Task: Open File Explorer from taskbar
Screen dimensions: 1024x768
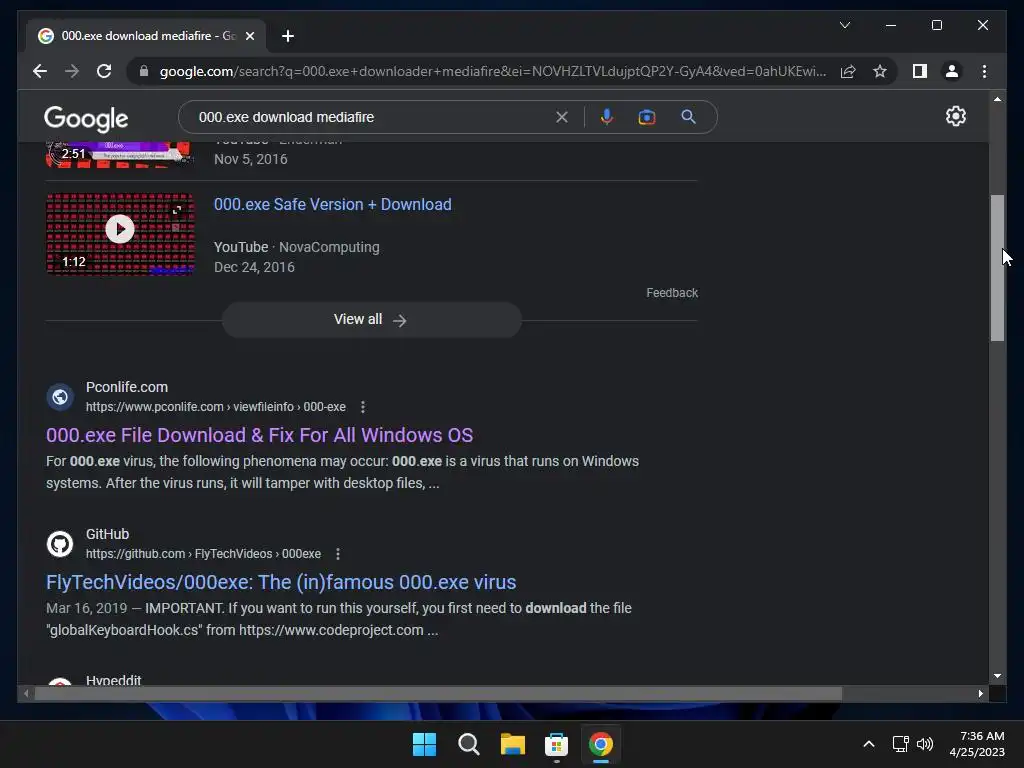Action: (513, 744)
